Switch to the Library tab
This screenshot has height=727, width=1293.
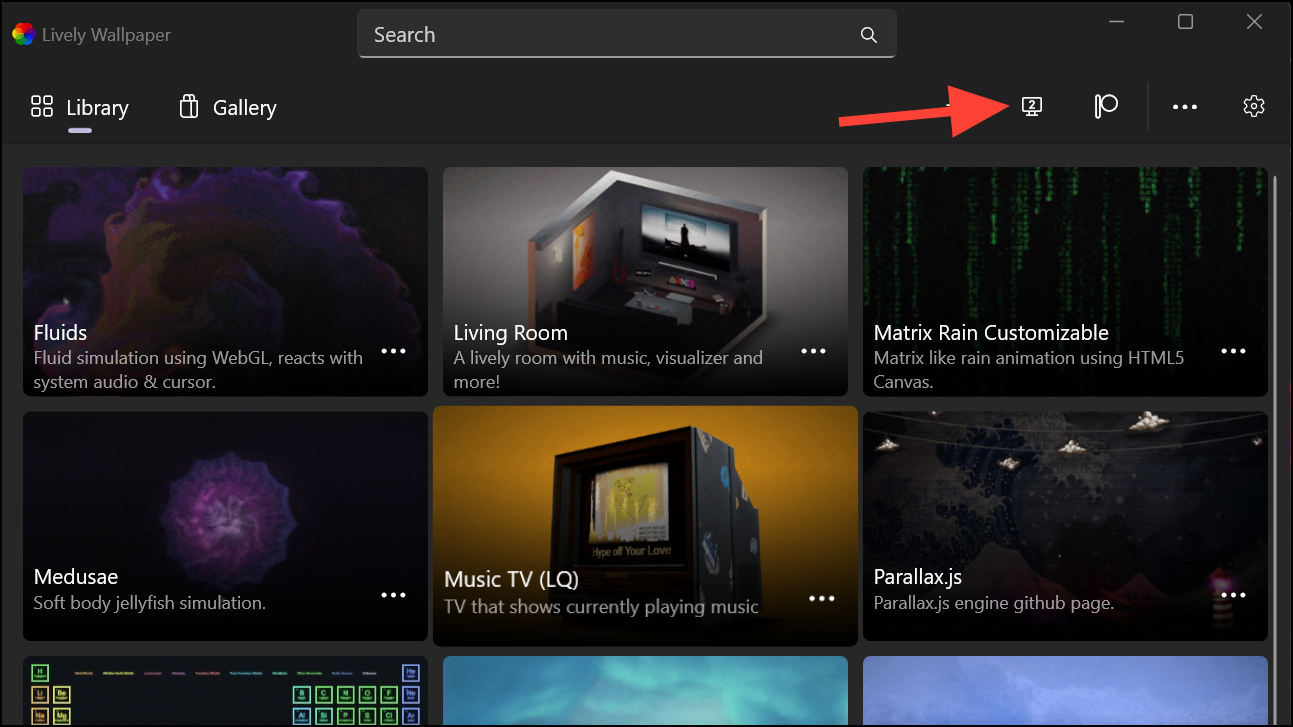tap(80, 107)
